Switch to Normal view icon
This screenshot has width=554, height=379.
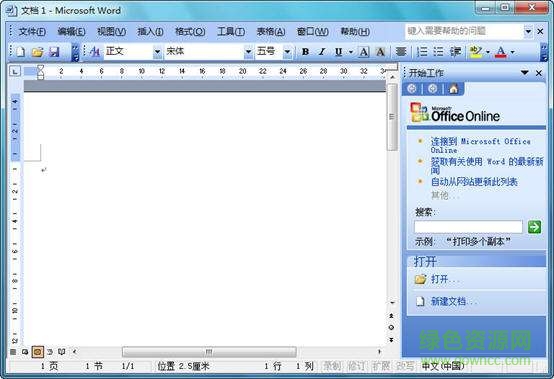click(x=13, y=352)
